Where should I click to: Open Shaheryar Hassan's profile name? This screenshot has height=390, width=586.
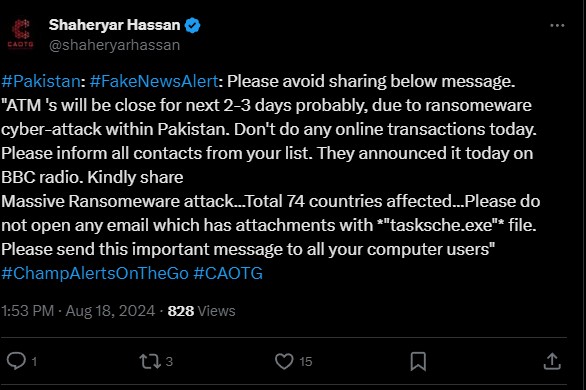pos(114,25)
